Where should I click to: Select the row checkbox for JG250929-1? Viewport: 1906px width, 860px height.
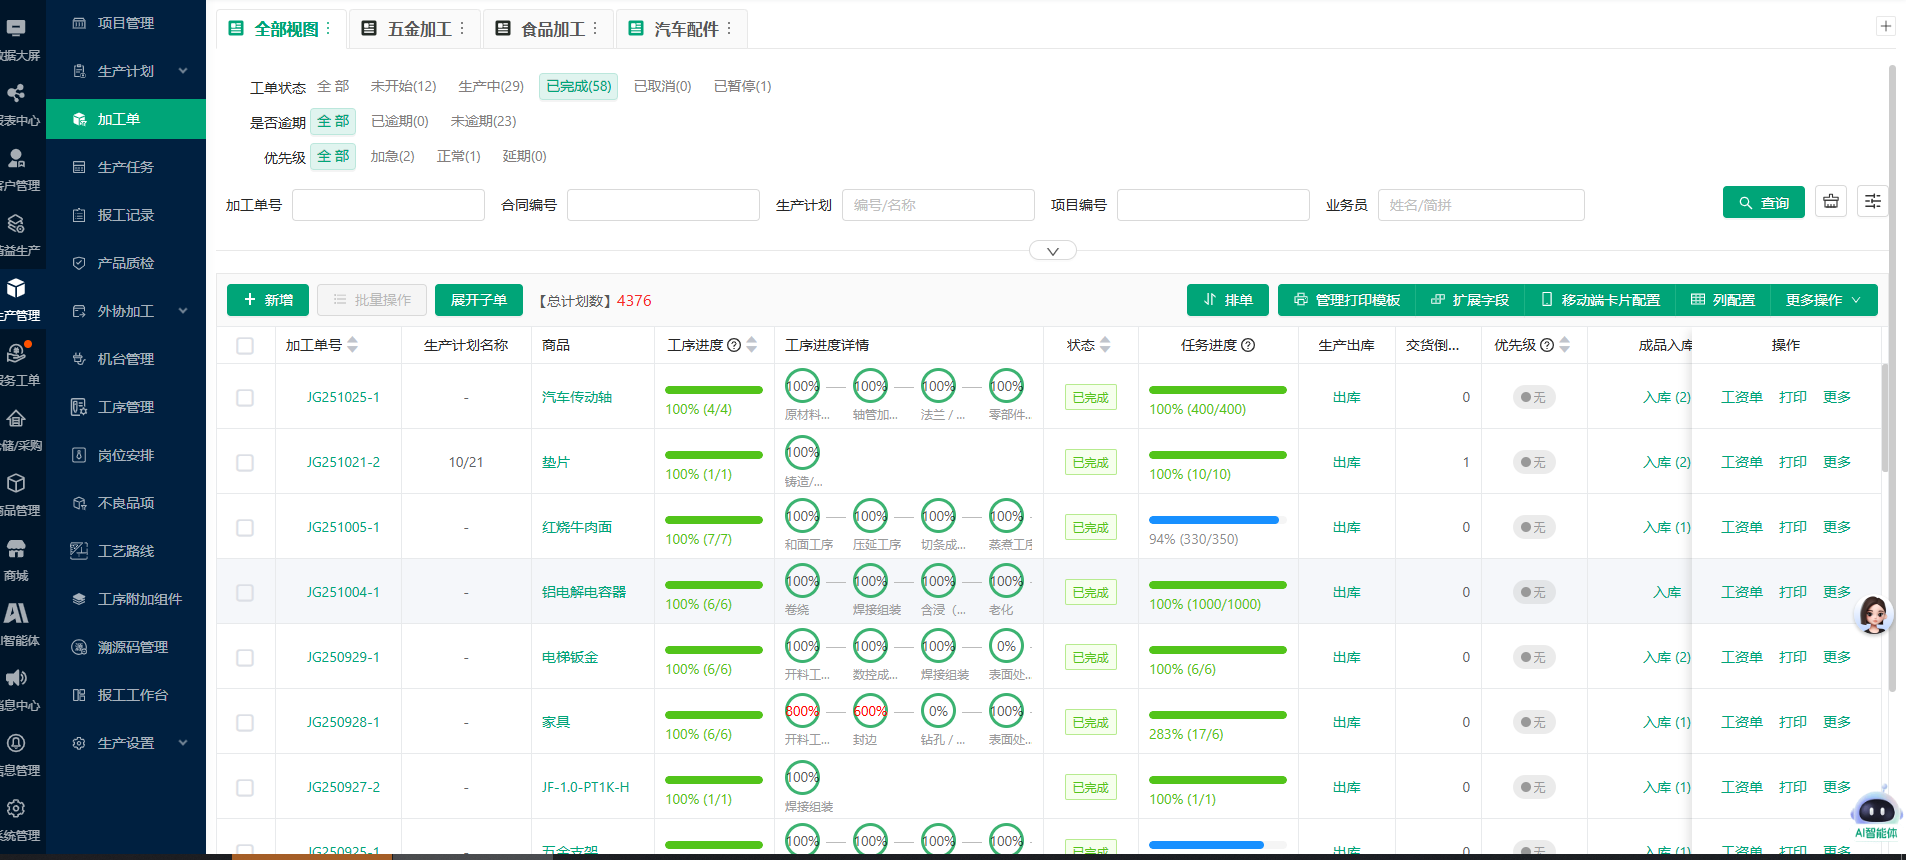(245, 658)
